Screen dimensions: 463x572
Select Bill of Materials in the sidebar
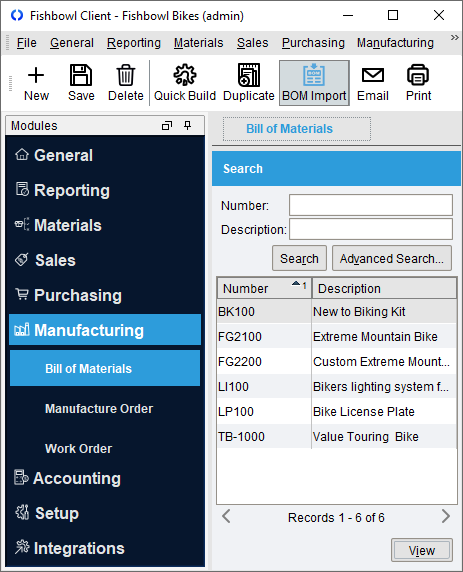pyautogui.click(x=105, y=368)
